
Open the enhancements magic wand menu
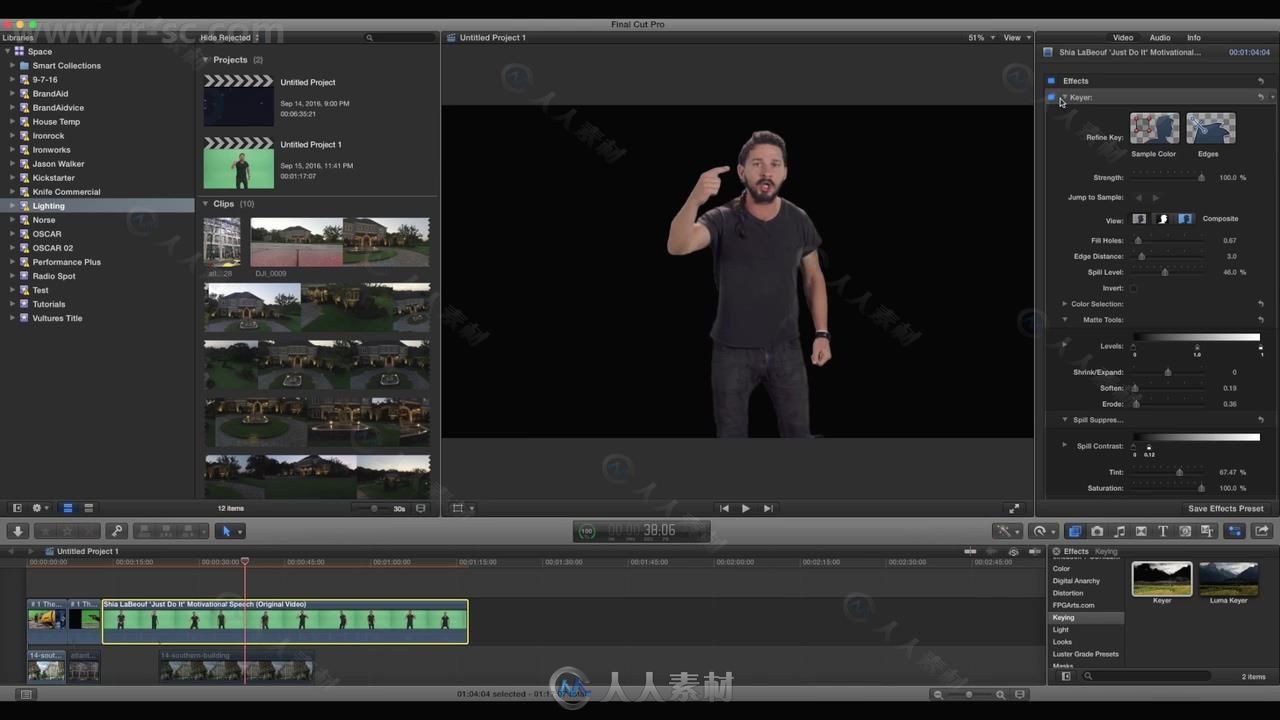pyautogui.click(x=1006, y=531)
